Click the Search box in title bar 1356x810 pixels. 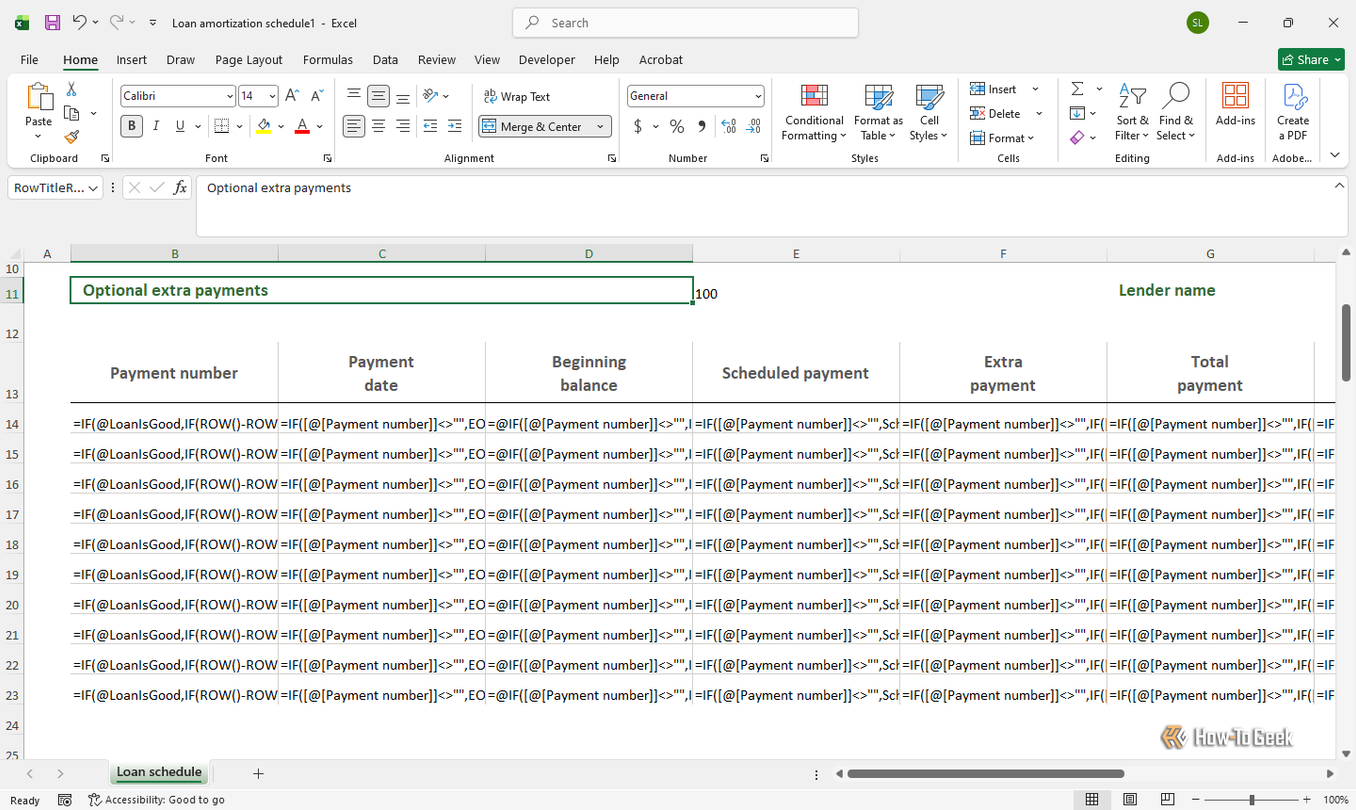pyautogui.click(x=685, y=22)
